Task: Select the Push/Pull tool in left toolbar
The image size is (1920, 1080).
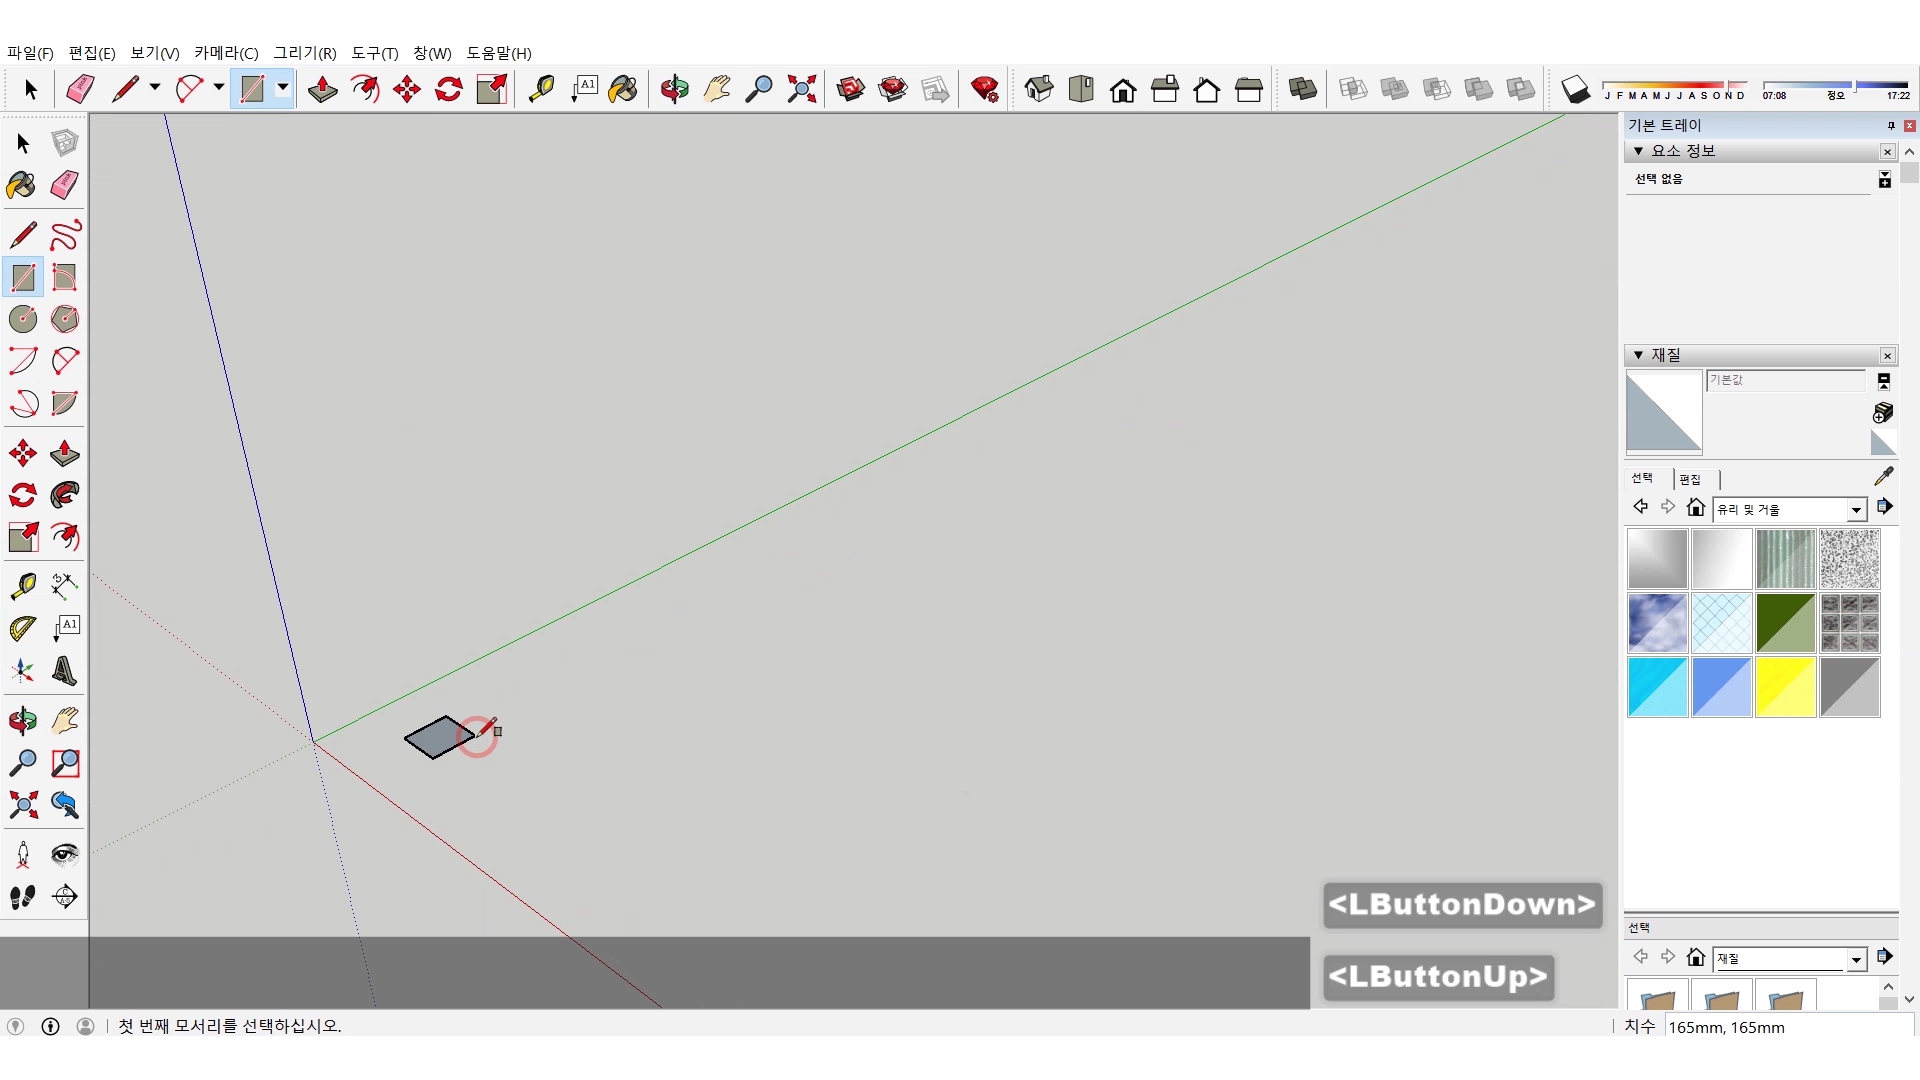Action: (65, 453)
